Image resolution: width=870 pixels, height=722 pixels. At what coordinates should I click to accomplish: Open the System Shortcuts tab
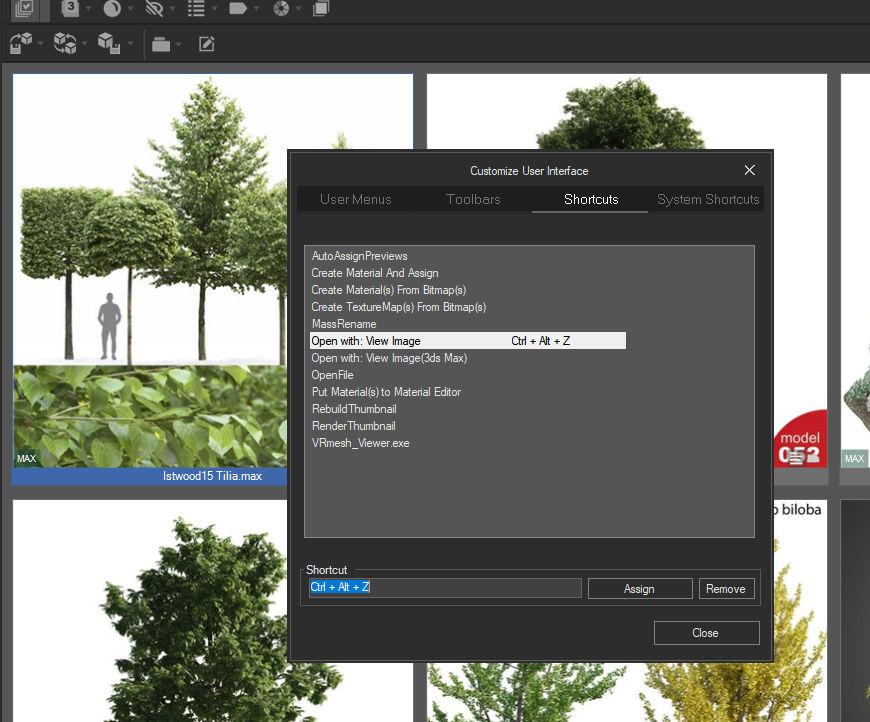[x=707, y=199]
